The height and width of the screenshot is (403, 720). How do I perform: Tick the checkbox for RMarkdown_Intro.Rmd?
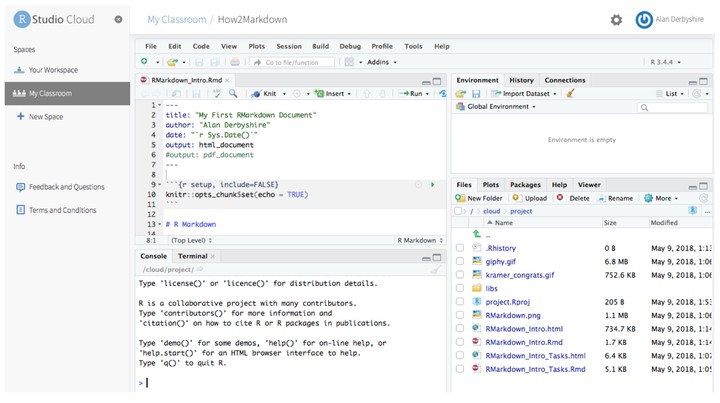pos(460,342)
